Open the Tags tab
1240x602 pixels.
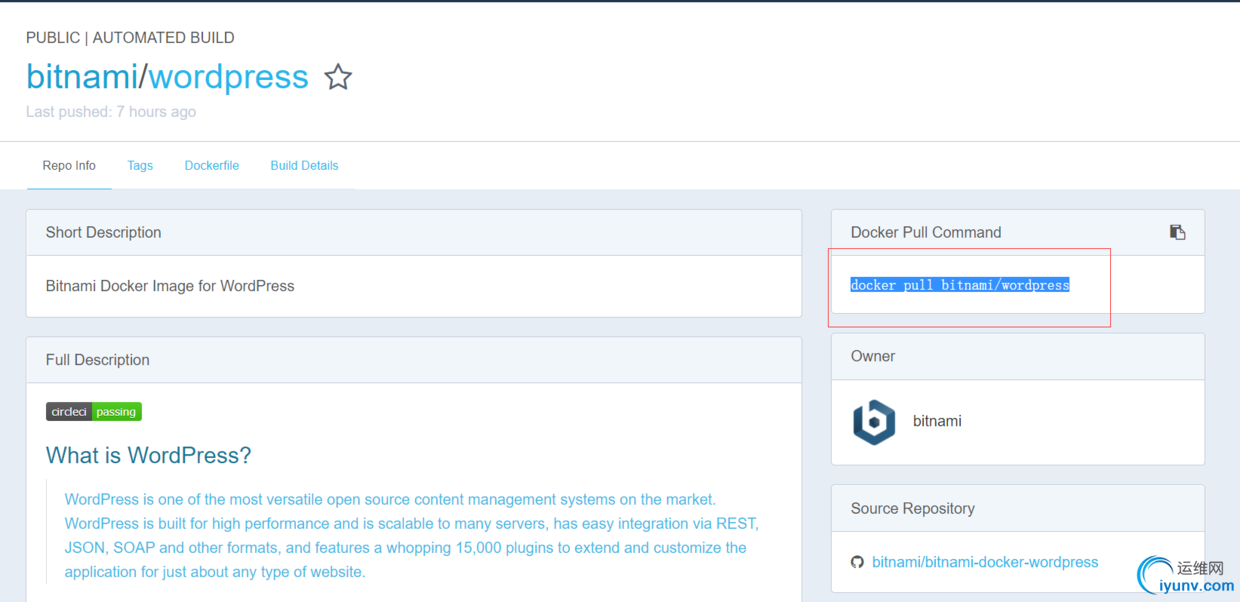(140, 166)
